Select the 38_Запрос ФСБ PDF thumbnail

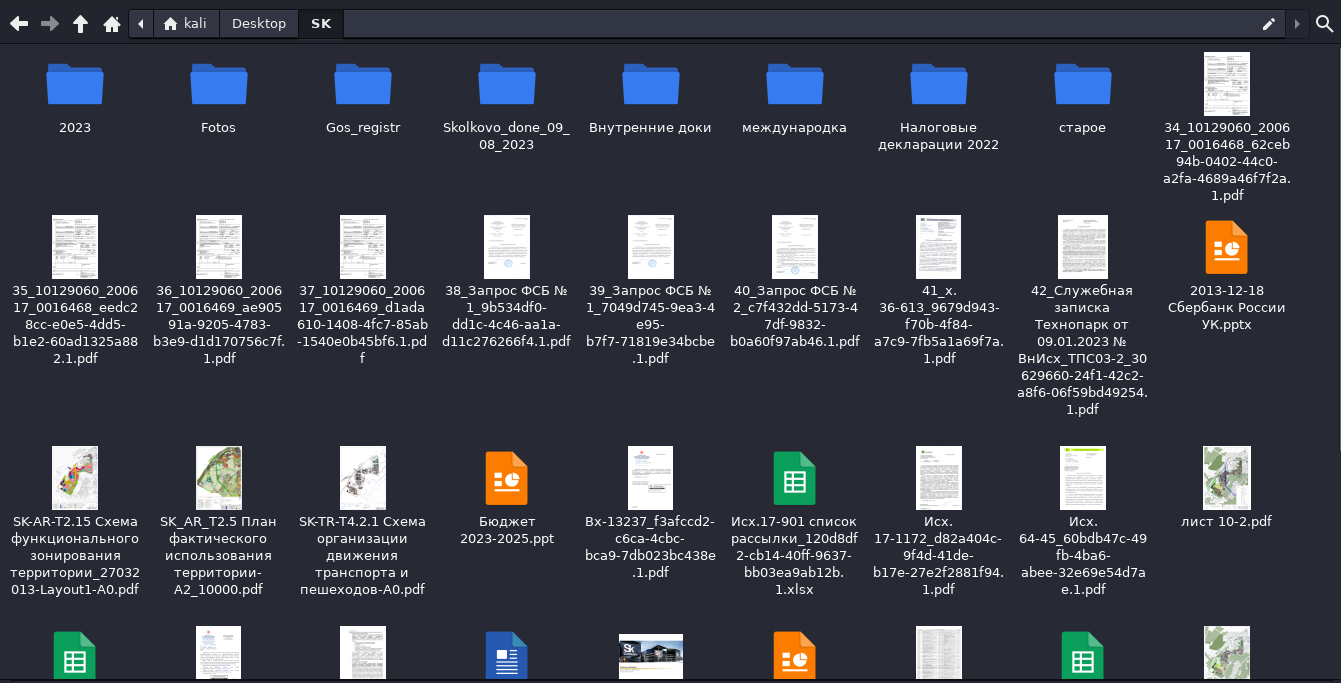tap(507, 247)
